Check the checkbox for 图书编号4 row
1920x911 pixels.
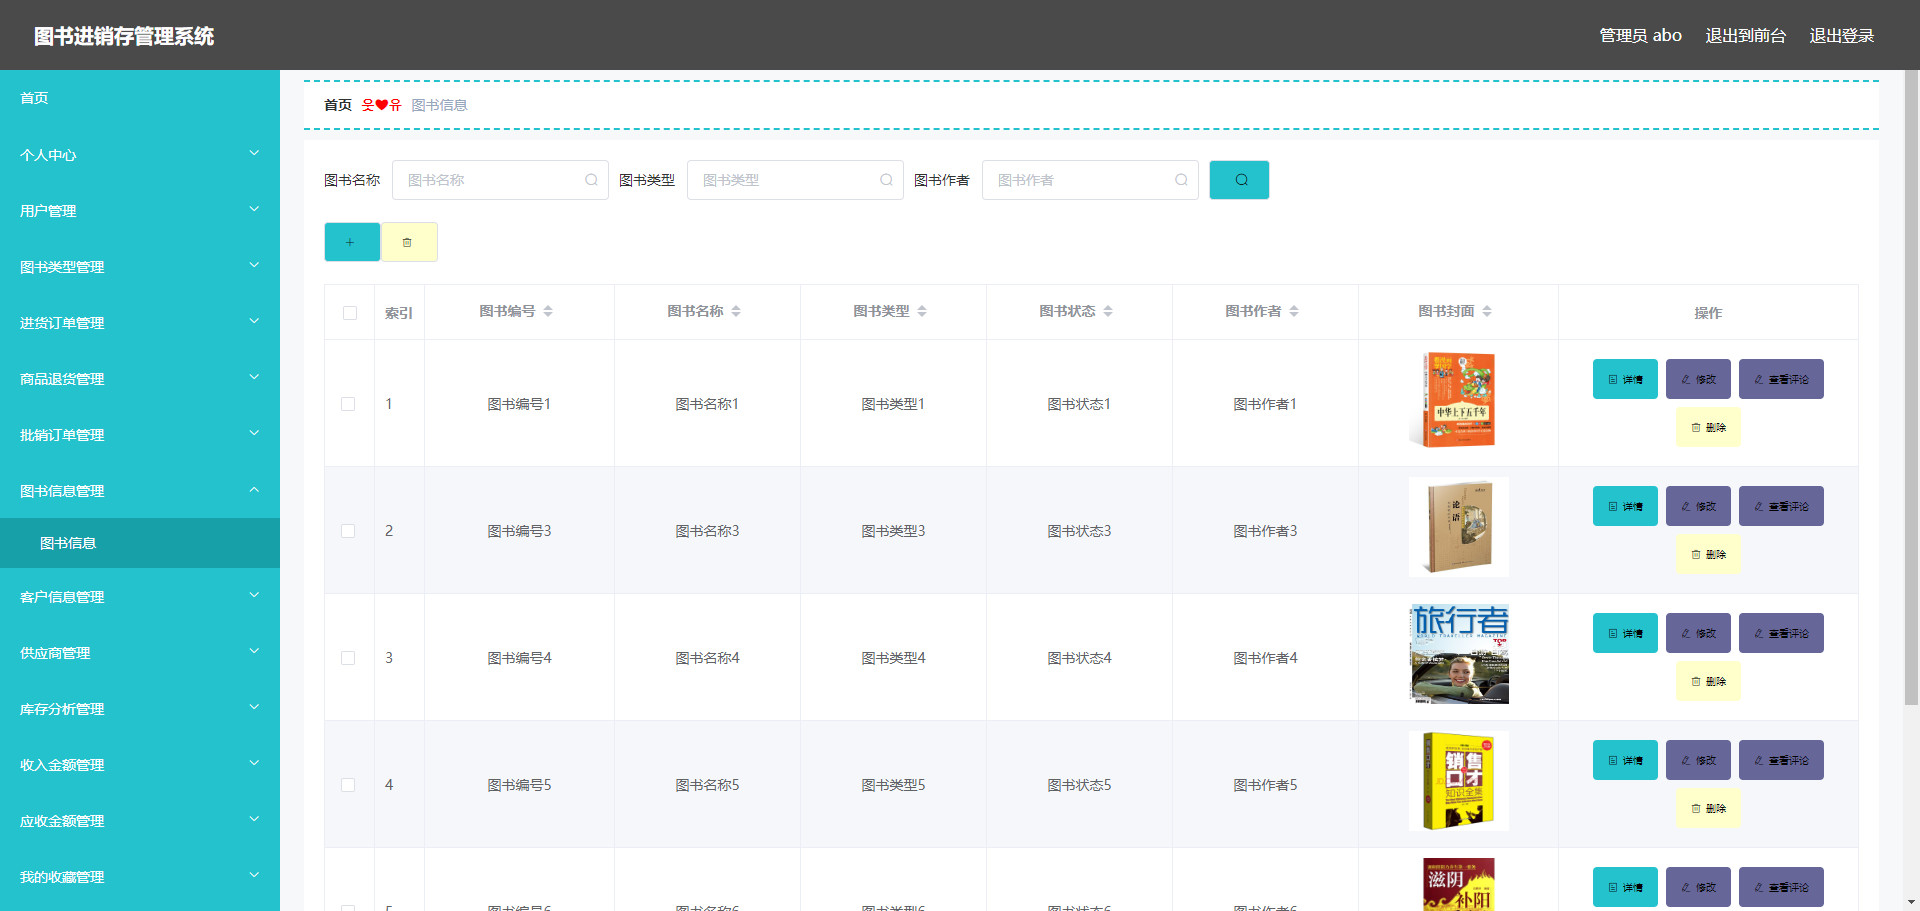tap(348, 658)
